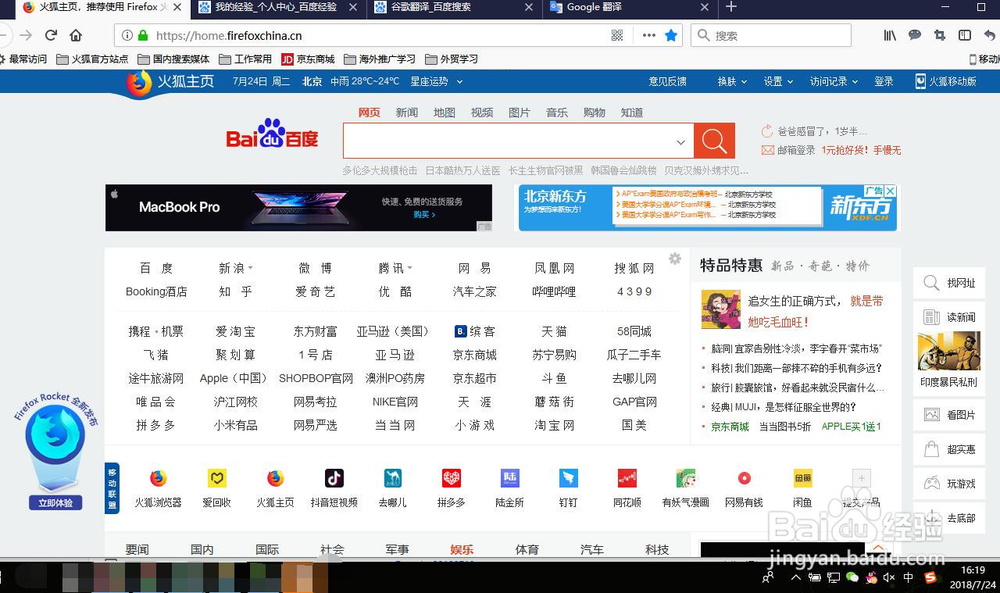Switch to 谷歌翻译_百度搜索 browser tab
Screen dimensions: 1000x593
(x=453, y=8)
